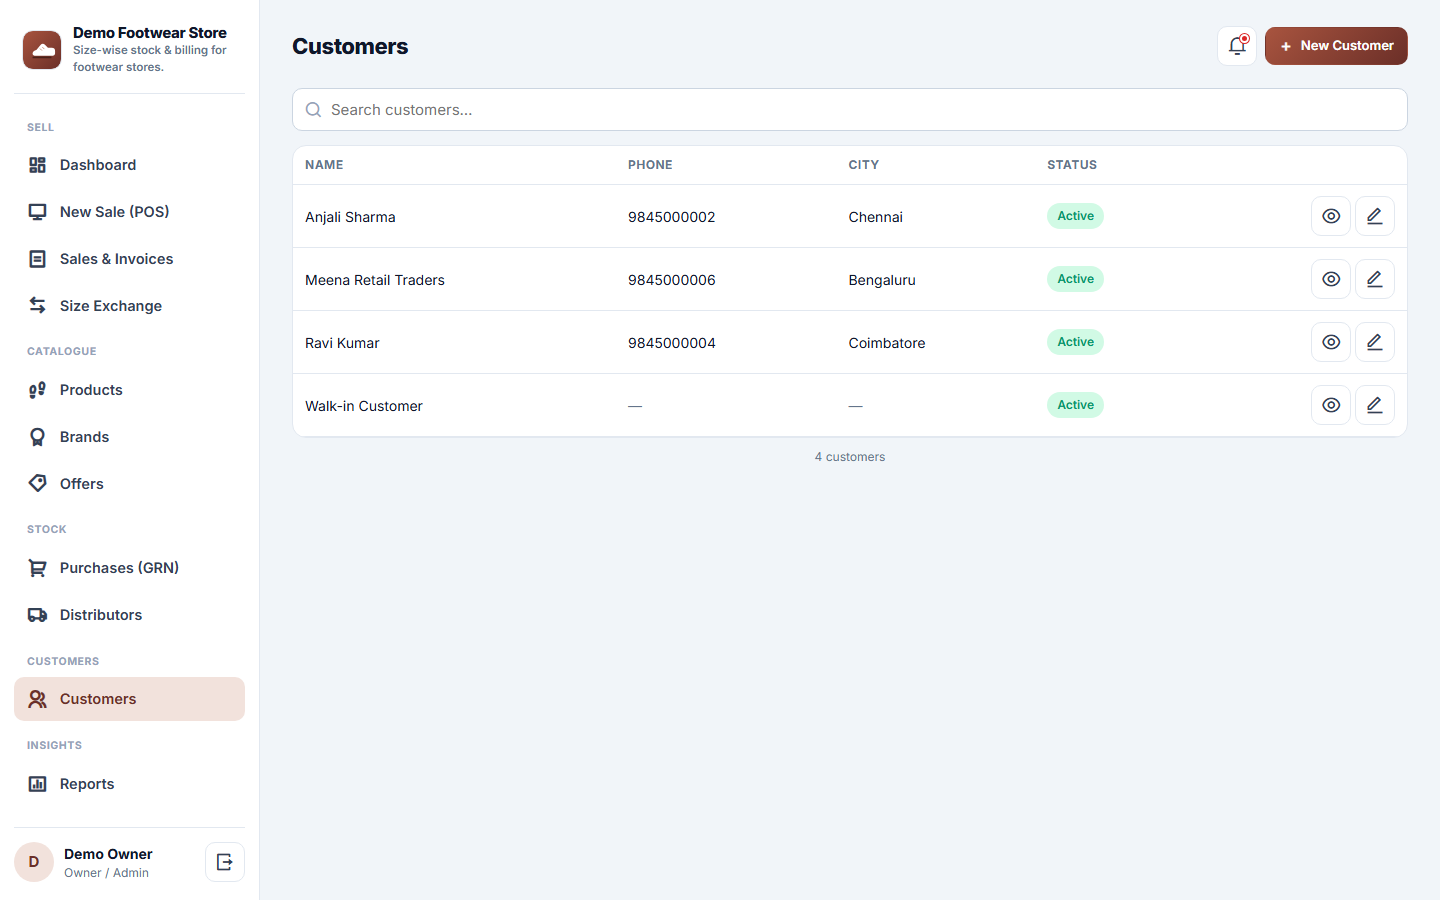Click the Walk-in Customer name
This screenshot has height=900, width=1440.
pyautogui.click(x=364, y=406)
